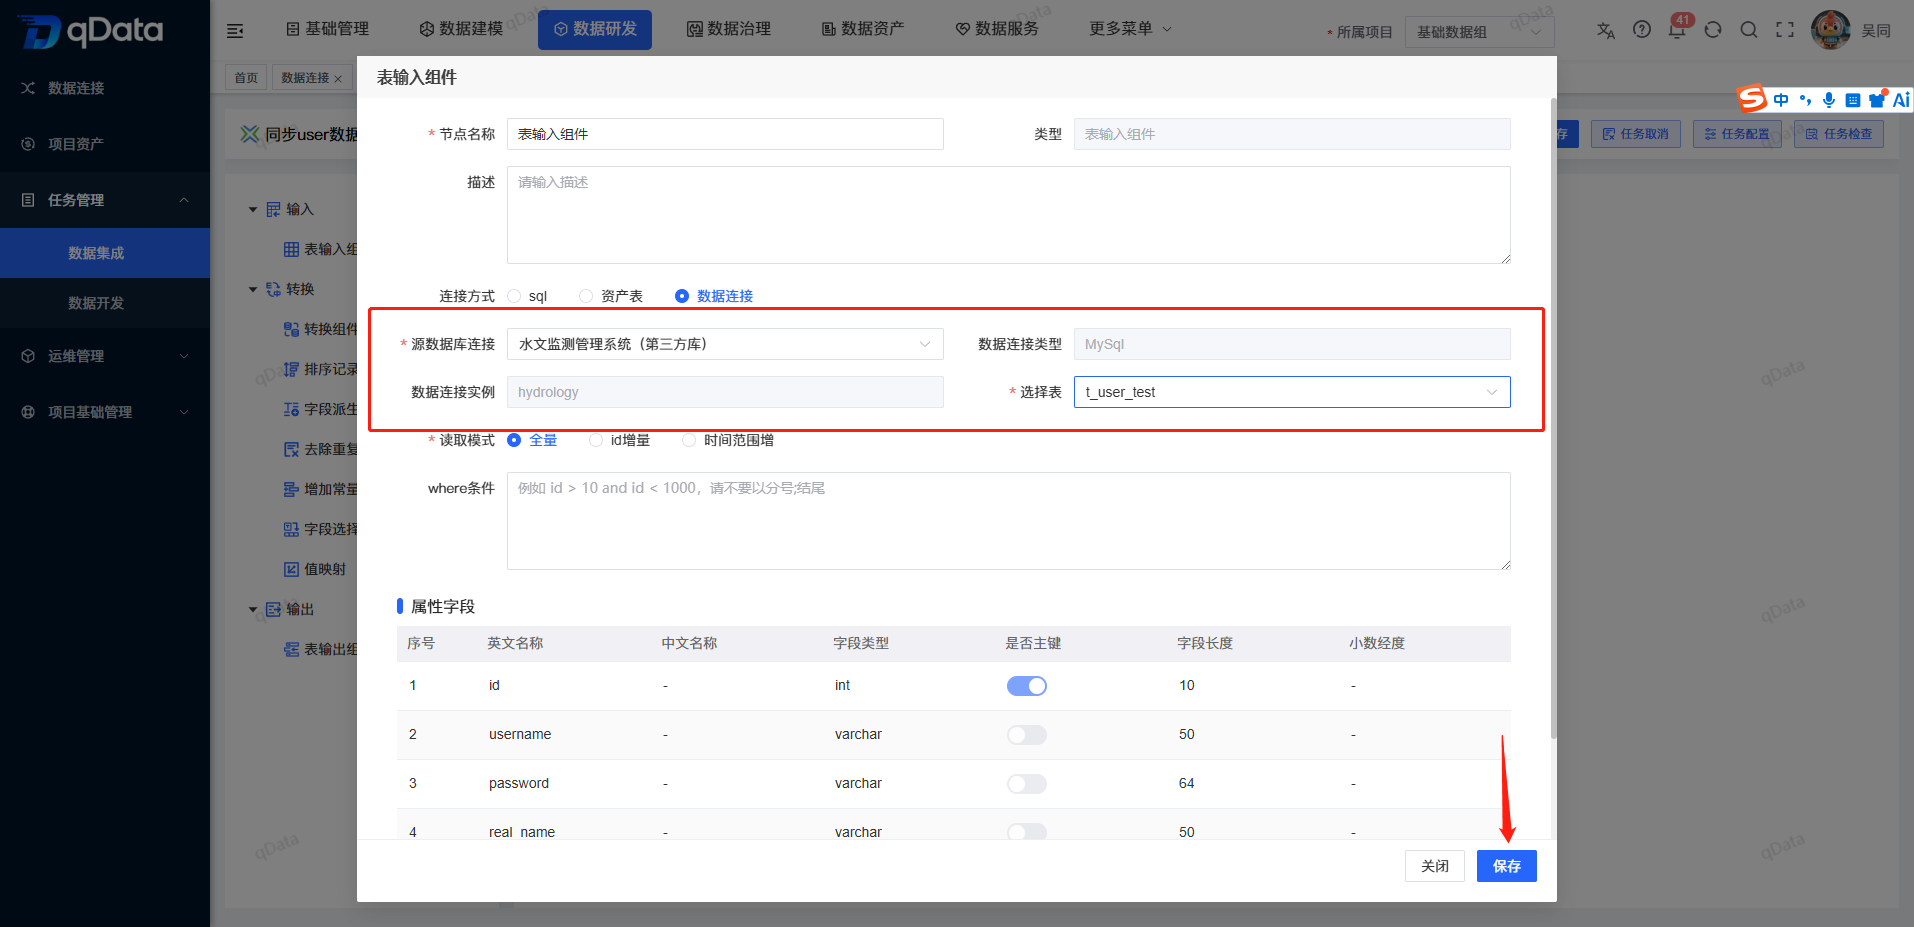1914x927 pixels.
Task: Click the Sogou AI icon
Action: [1901, 100]
